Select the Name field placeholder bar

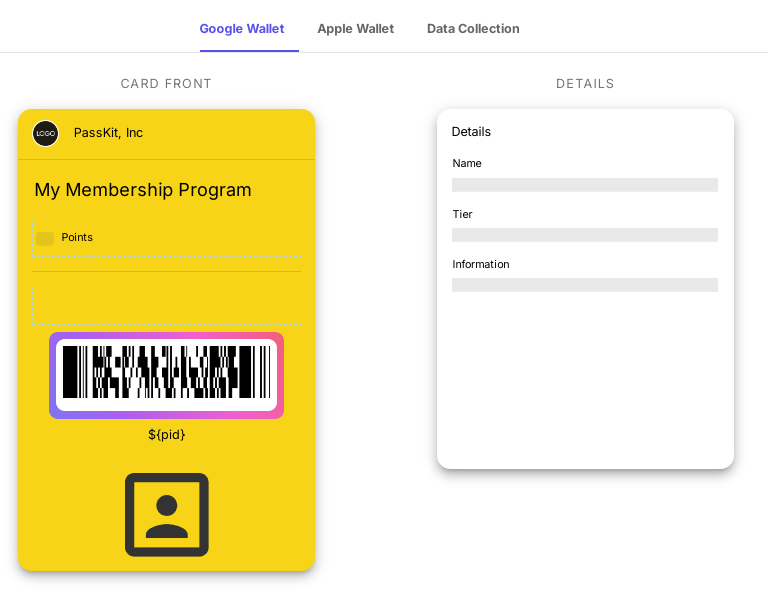pyautogui.click(x=585, y=185)
